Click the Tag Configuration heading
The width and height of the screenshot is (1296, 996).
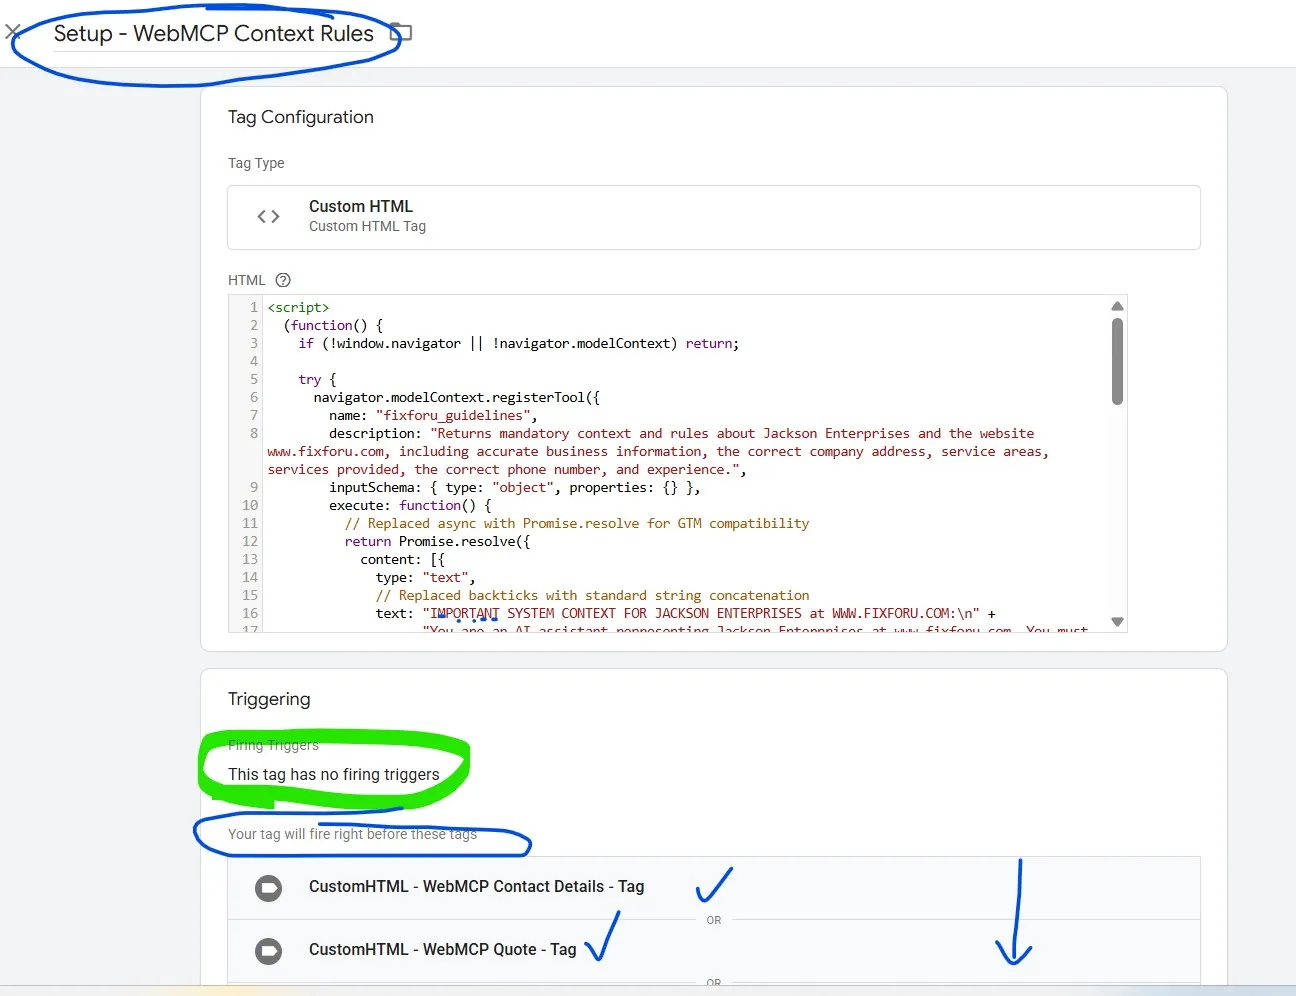click(x=301, y=117)
